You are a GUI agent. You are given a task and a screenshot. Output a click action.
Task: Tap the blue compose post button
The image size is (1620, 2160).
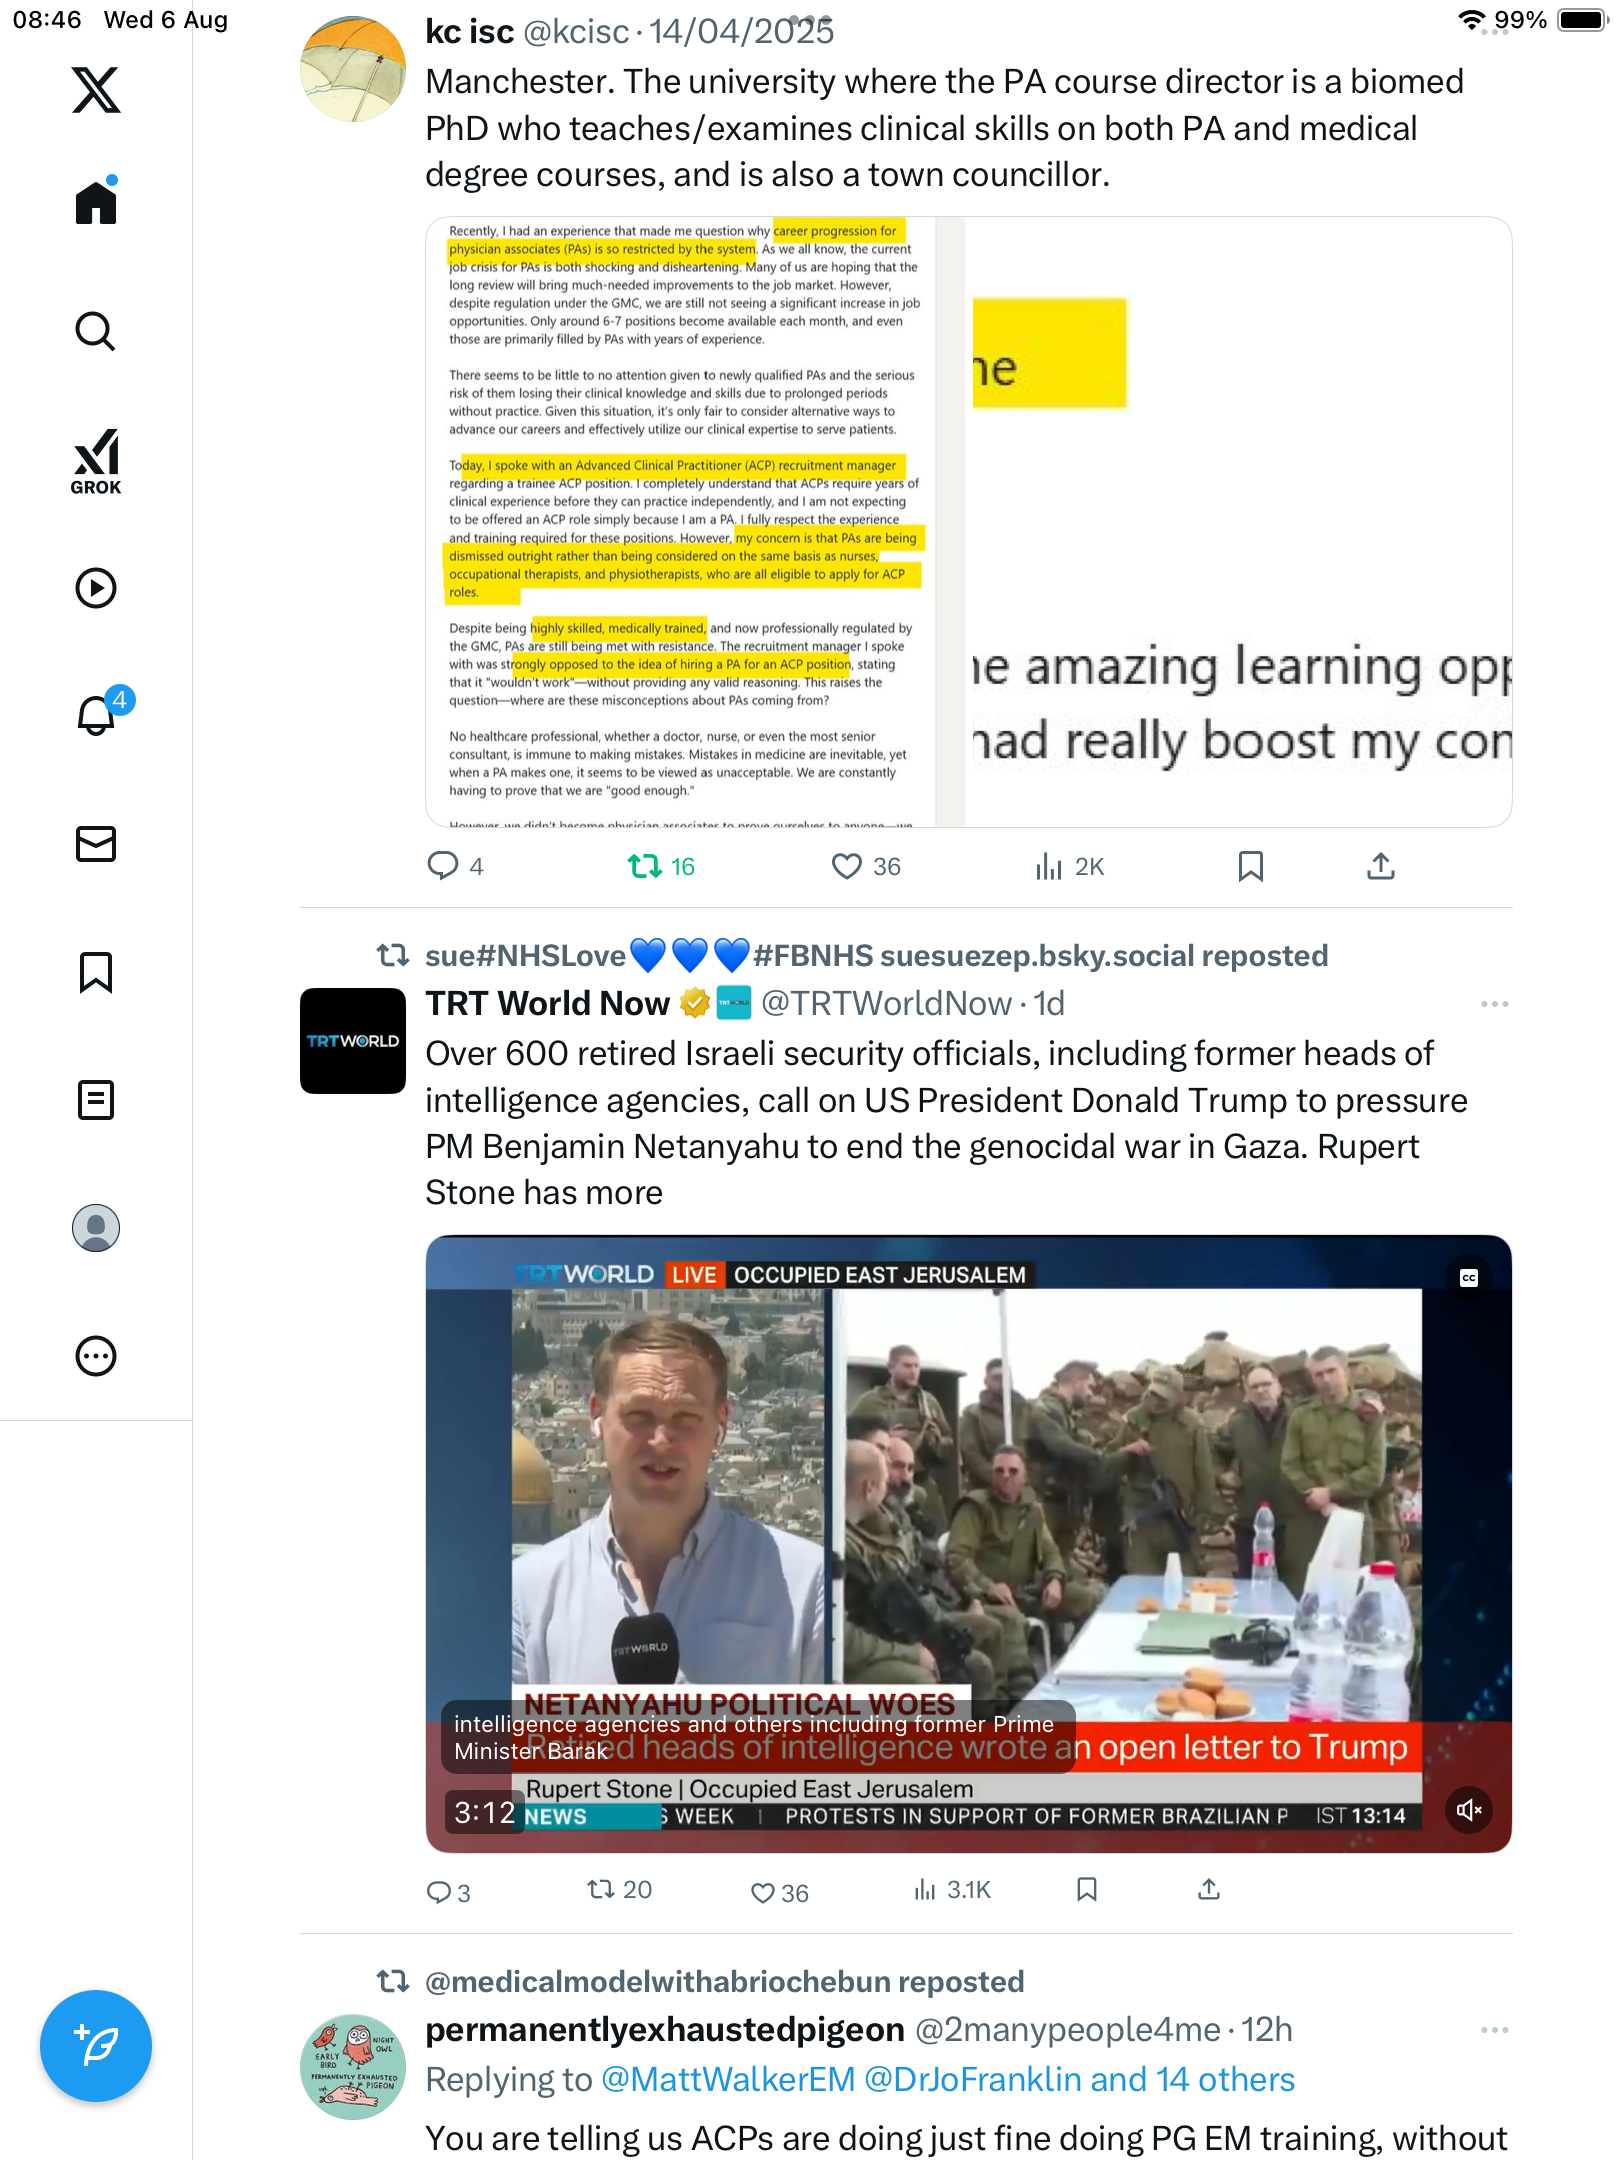coord(96,2046)
